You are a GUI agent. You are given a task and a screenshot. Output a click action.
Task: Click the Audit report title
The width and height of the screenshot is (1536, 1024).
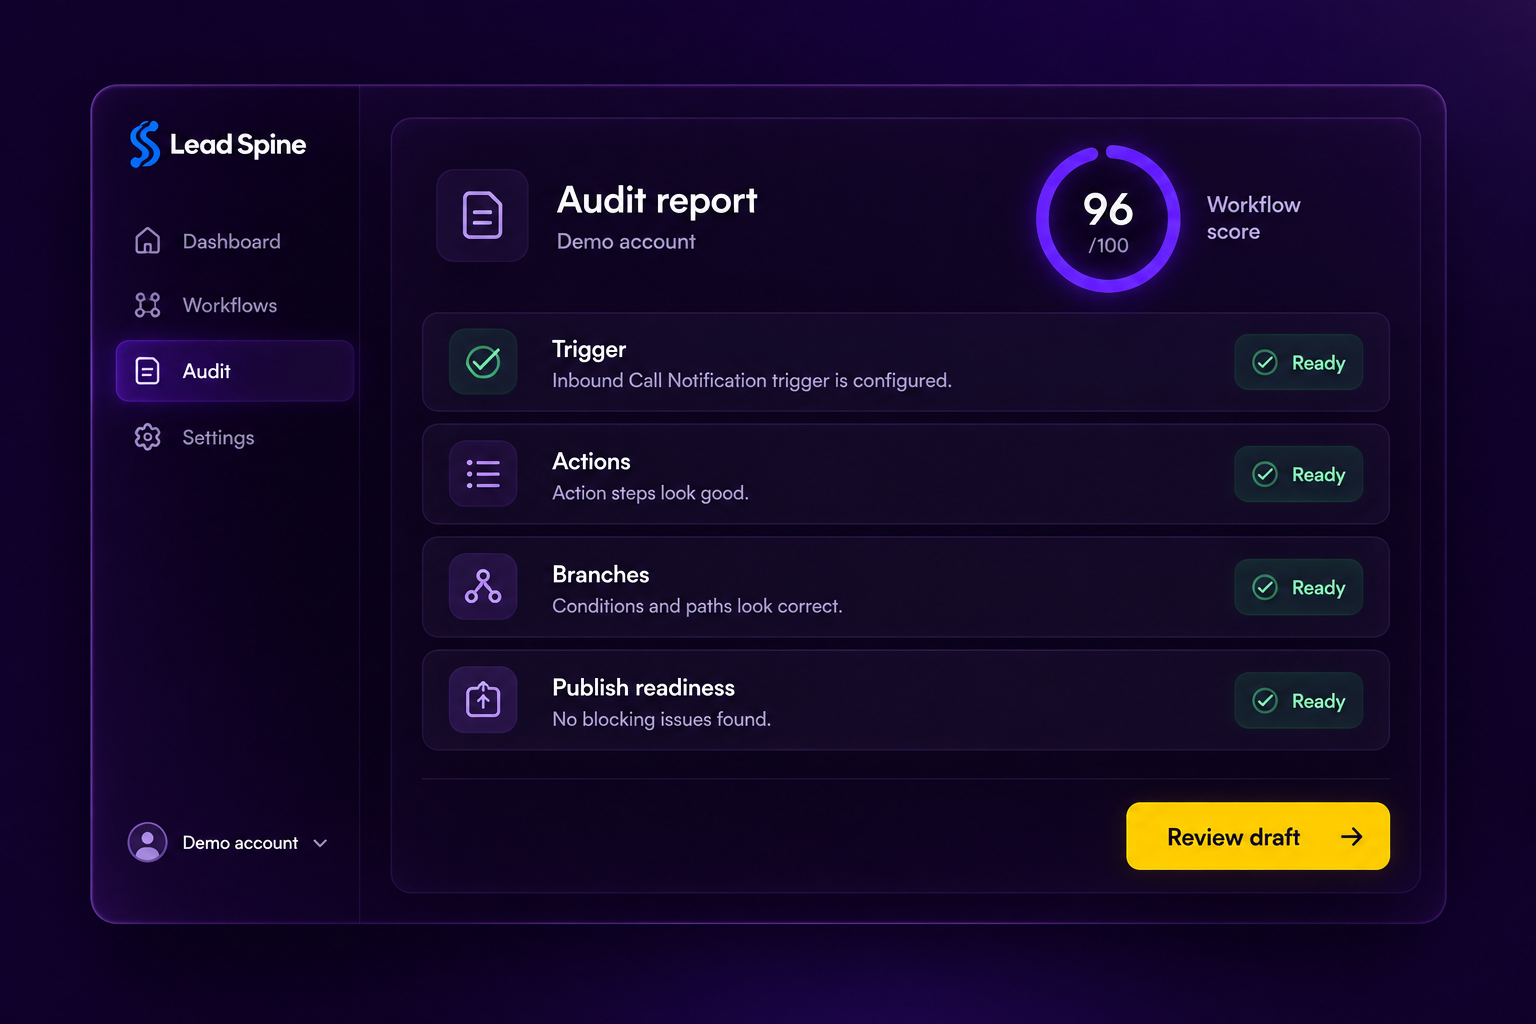(x=657, y=200)
